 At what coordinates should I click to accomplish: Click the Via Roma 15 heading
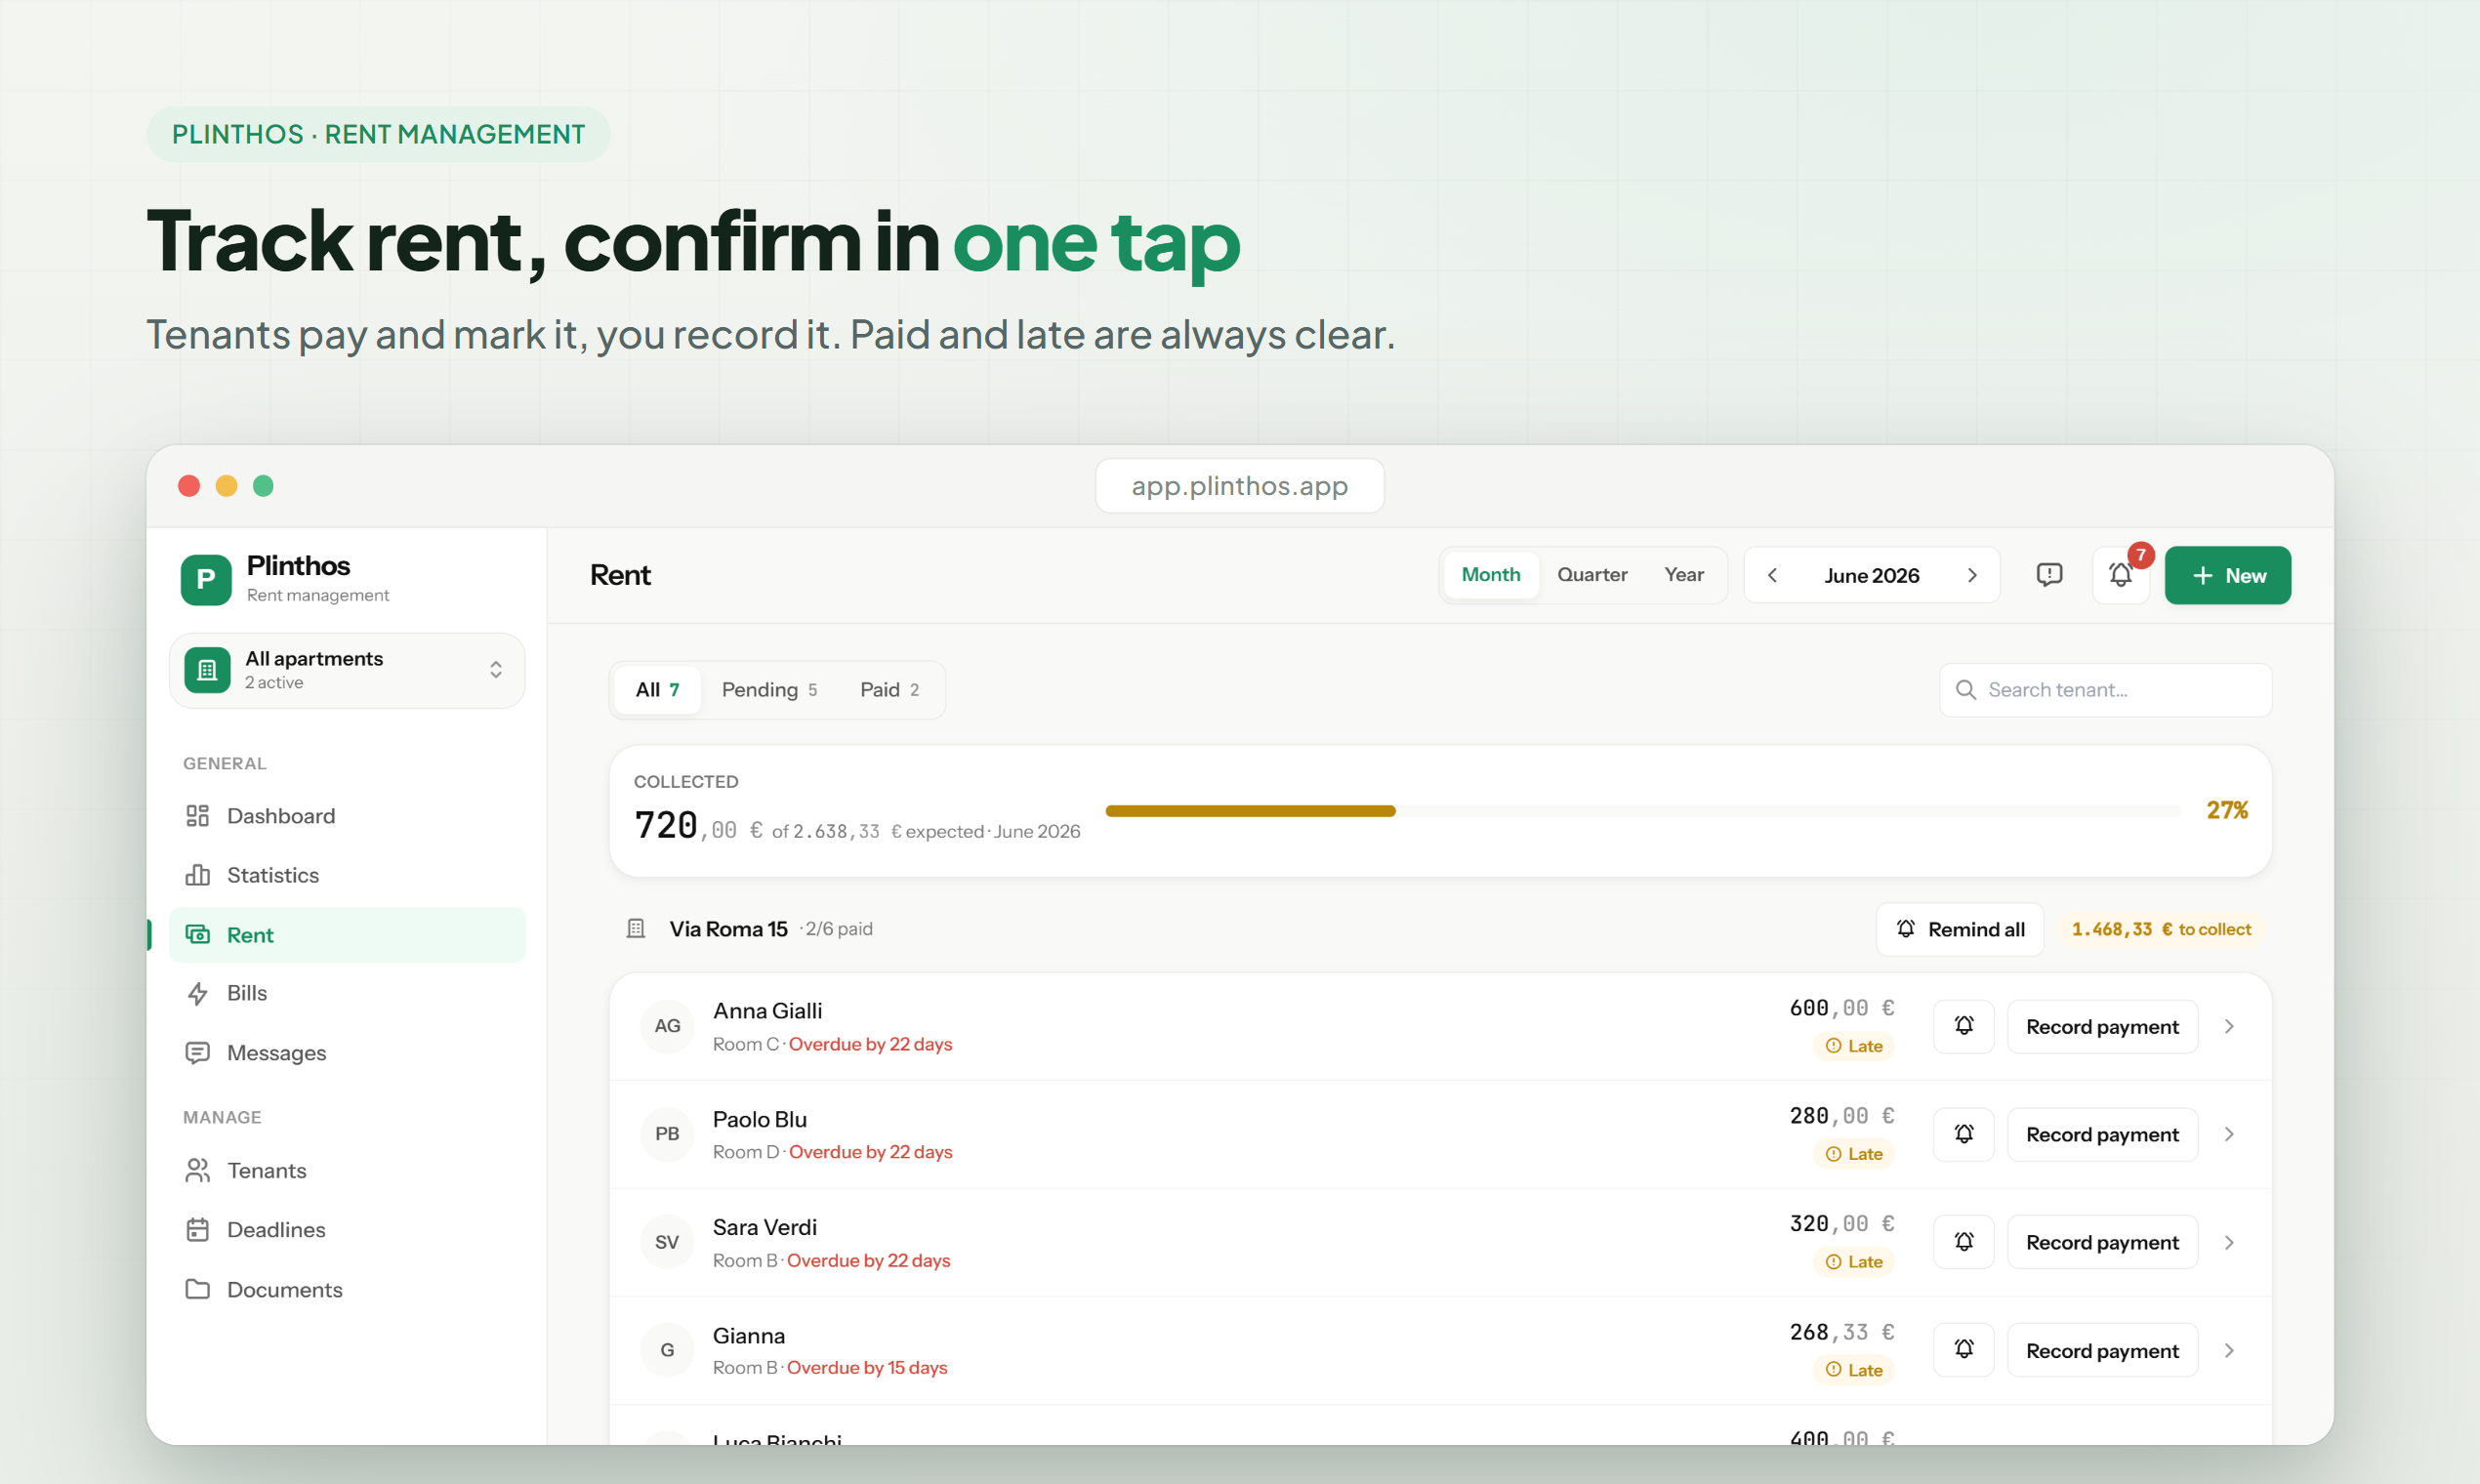coord(728,929)
